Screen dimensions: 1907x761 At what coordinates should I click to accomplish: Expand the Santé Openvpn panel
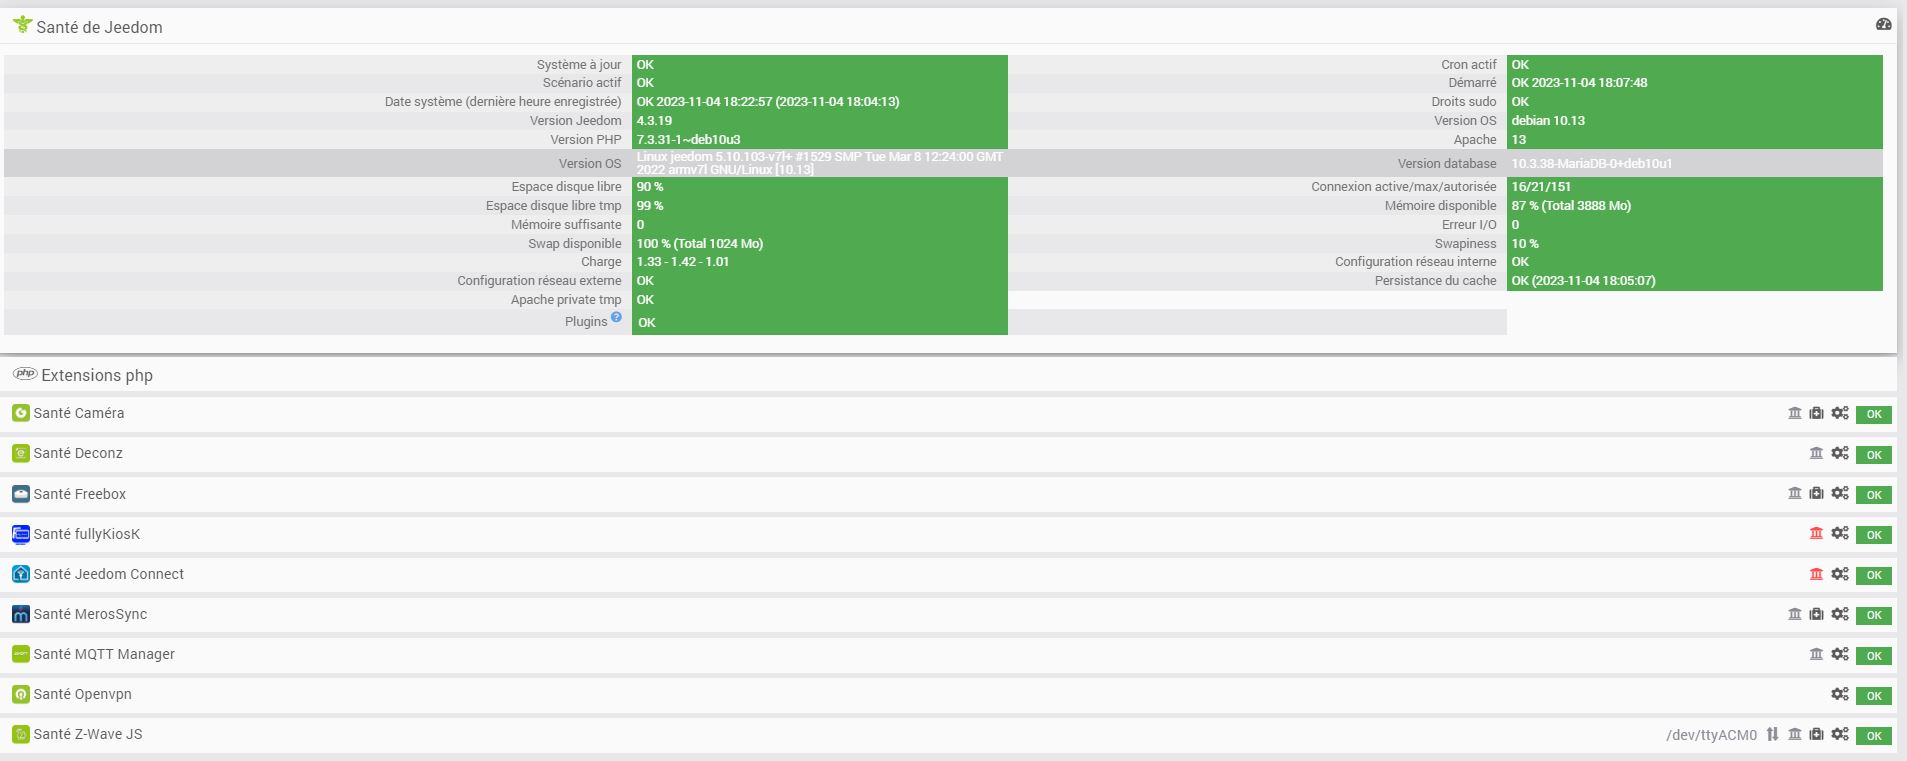tap(83, 694)
